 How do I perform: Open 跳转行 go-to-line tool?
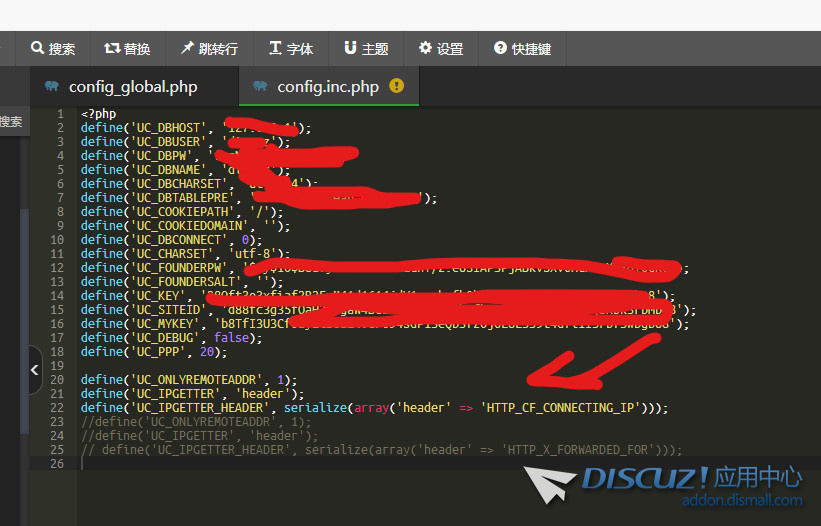coord(208,48)
